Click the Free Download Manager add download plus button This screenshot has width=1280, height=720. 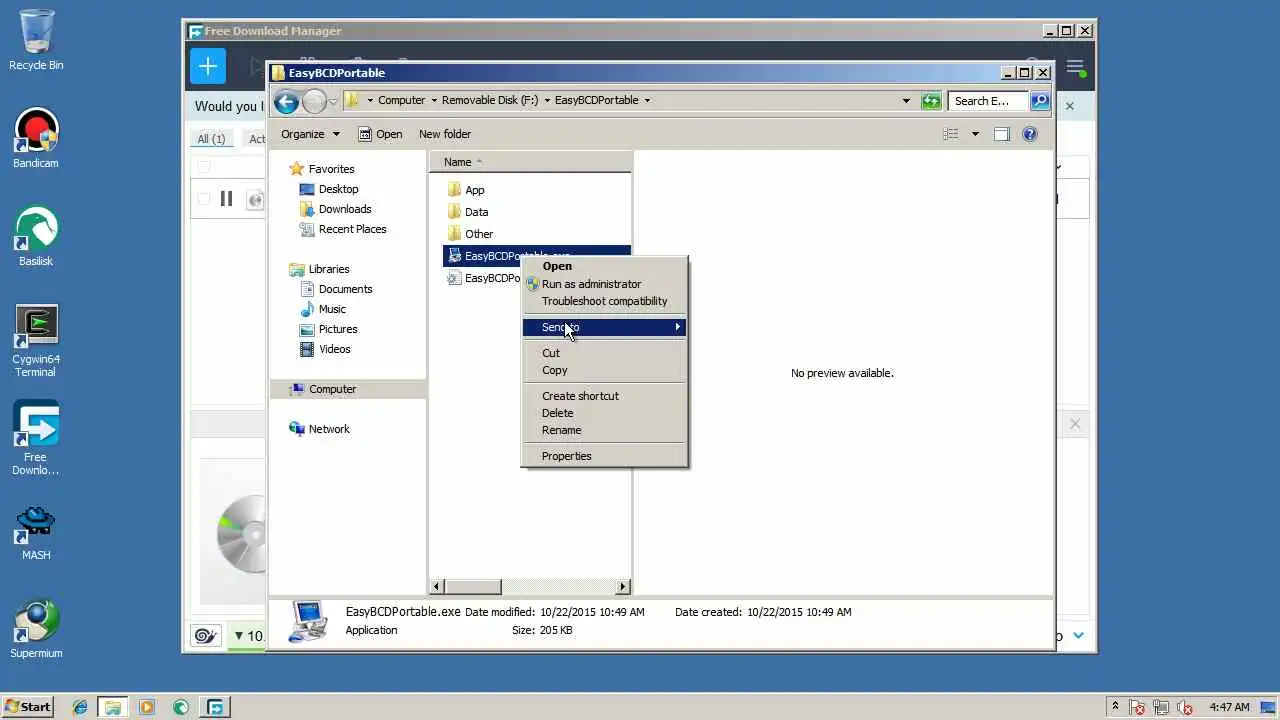point(208,67)
